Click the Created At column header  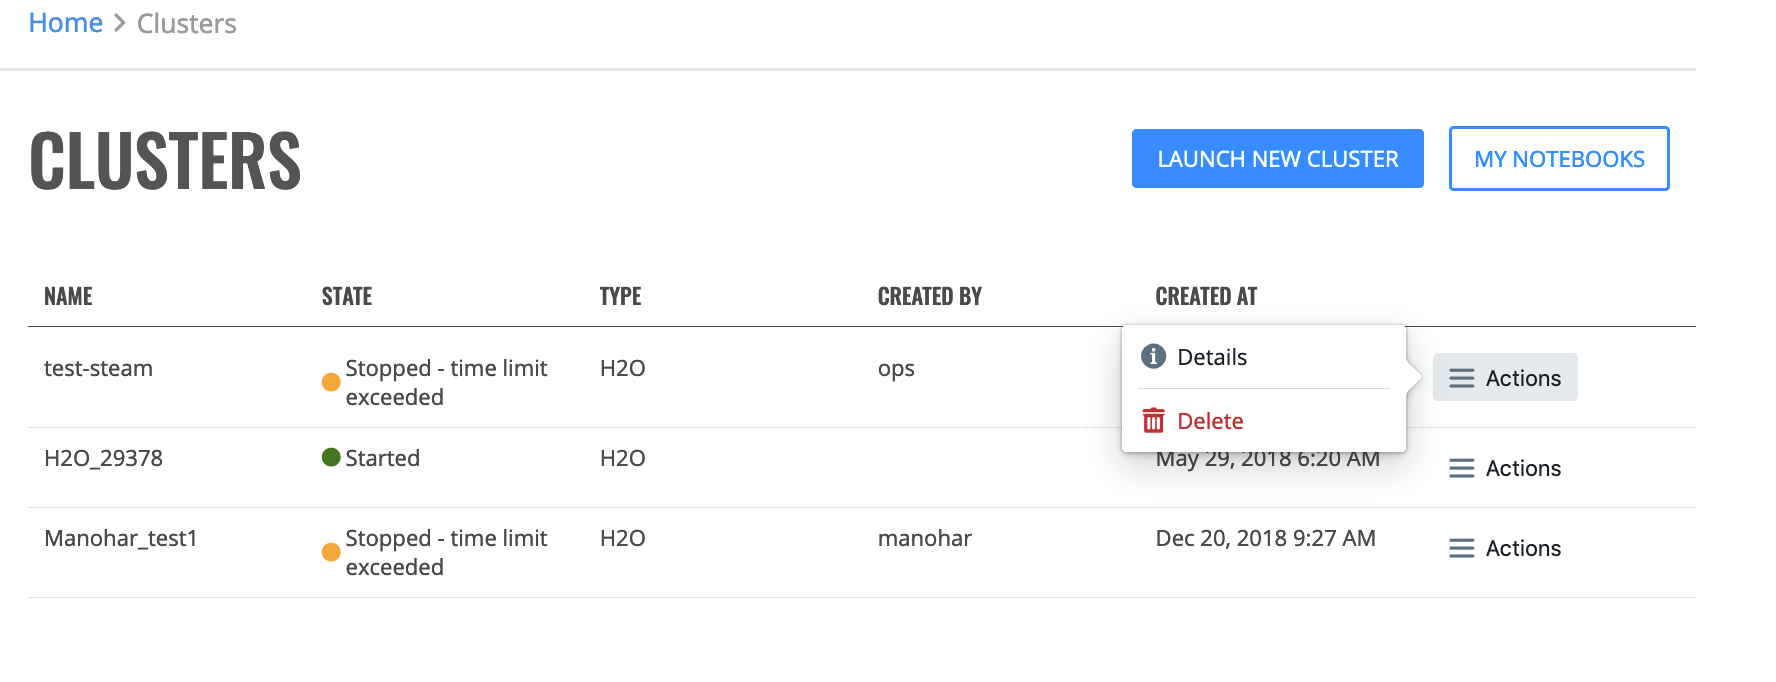pyautogui.click(x=1205, y=296)
